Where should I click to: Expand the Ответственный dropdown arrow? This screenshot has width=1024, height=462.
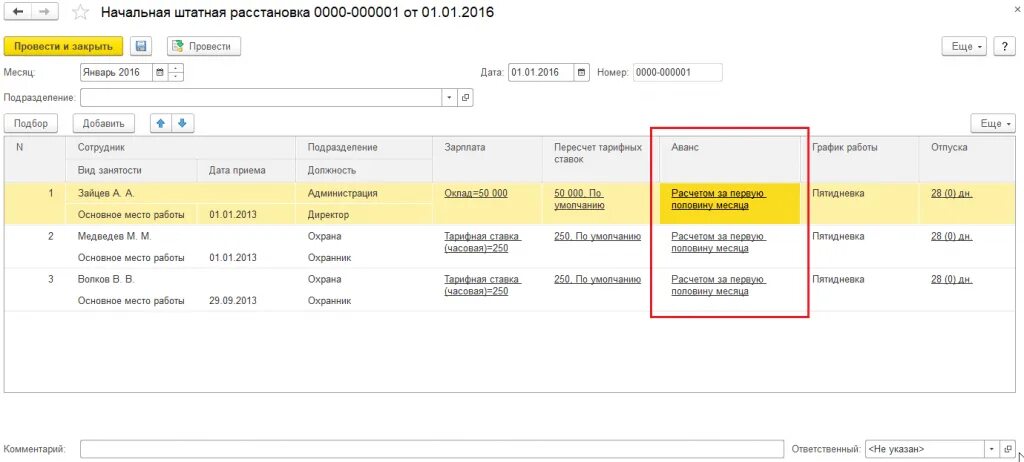click(x=991, y=449)
